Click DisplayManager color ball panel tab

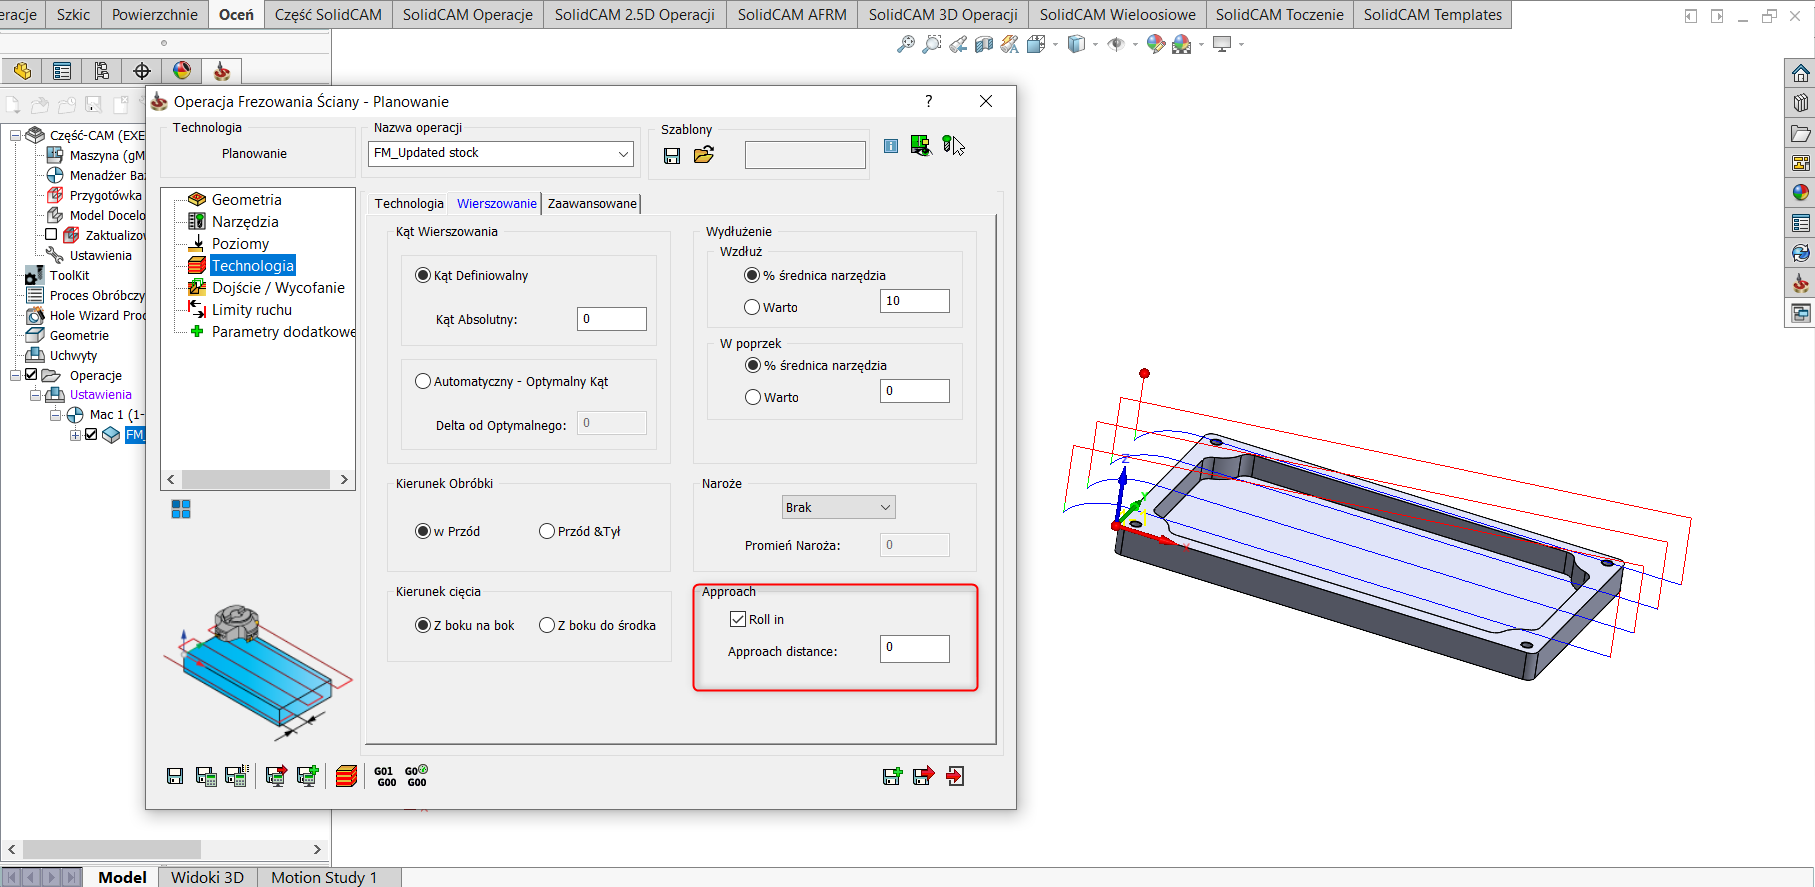[x=182, y=71]
